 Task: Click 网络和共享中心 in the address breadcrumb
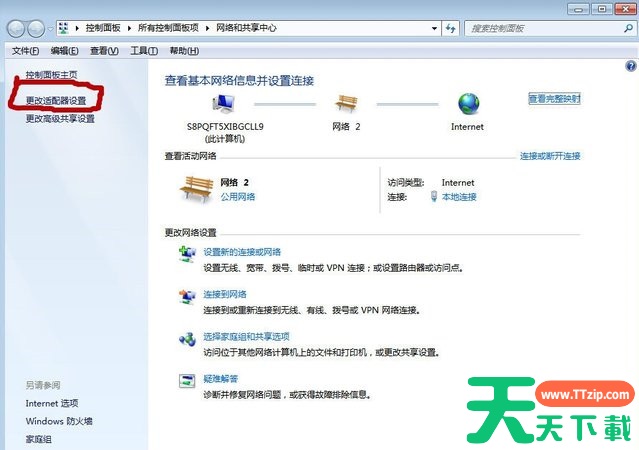pyautogui.click(x=246, y=28)
